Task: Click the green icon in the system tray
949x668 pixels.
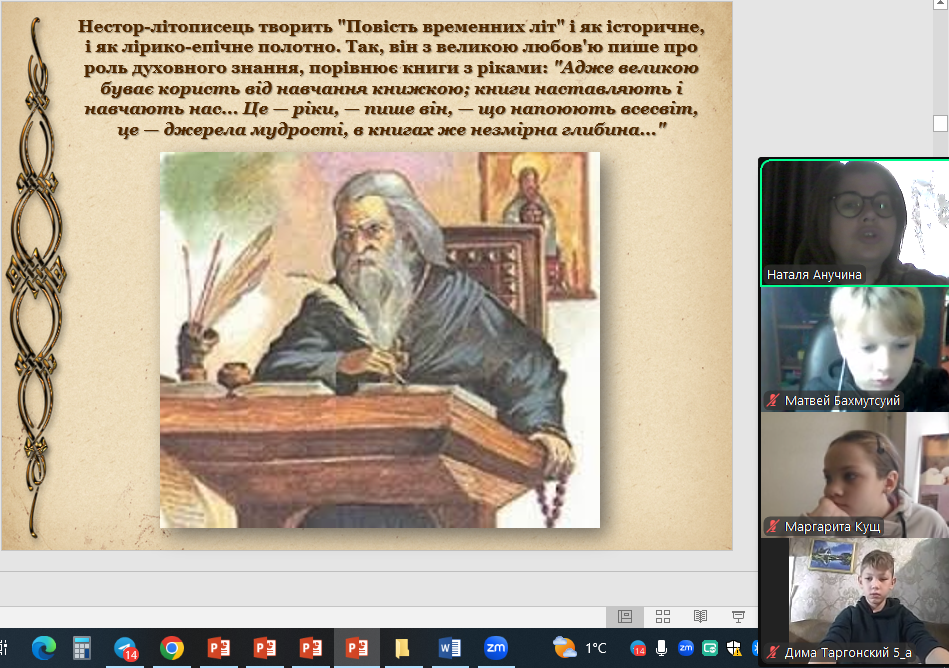Action: 710,649
